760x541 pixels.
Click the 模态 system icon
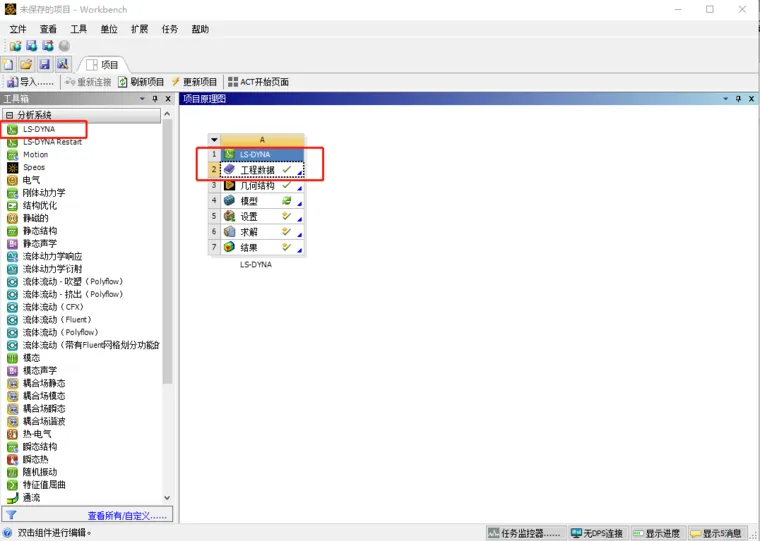13,358
